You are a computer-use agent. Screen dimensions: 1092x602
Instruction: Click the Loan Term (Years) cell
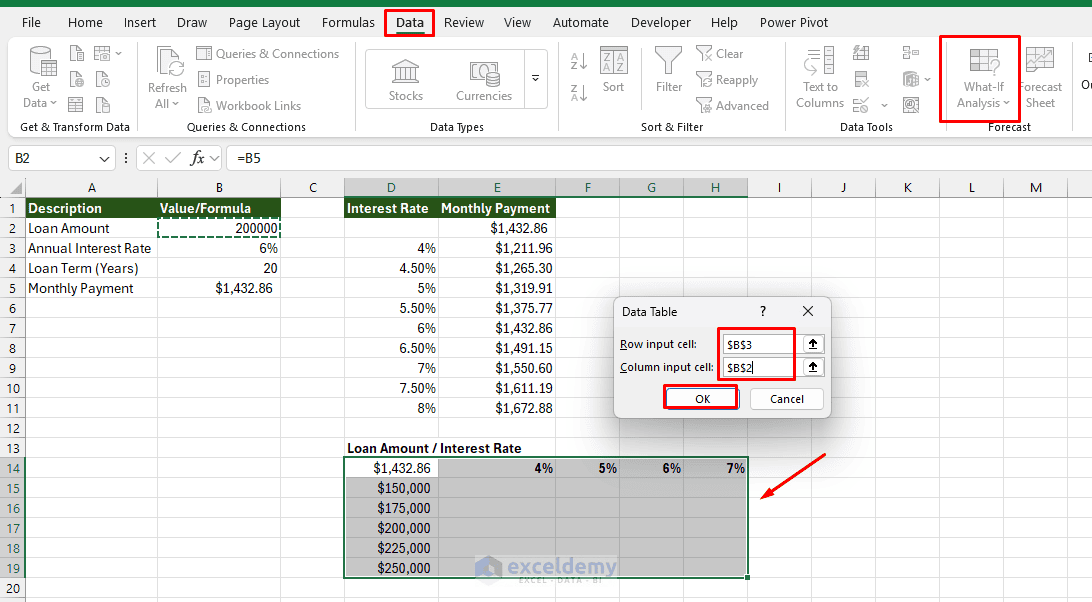pos(91,268)
